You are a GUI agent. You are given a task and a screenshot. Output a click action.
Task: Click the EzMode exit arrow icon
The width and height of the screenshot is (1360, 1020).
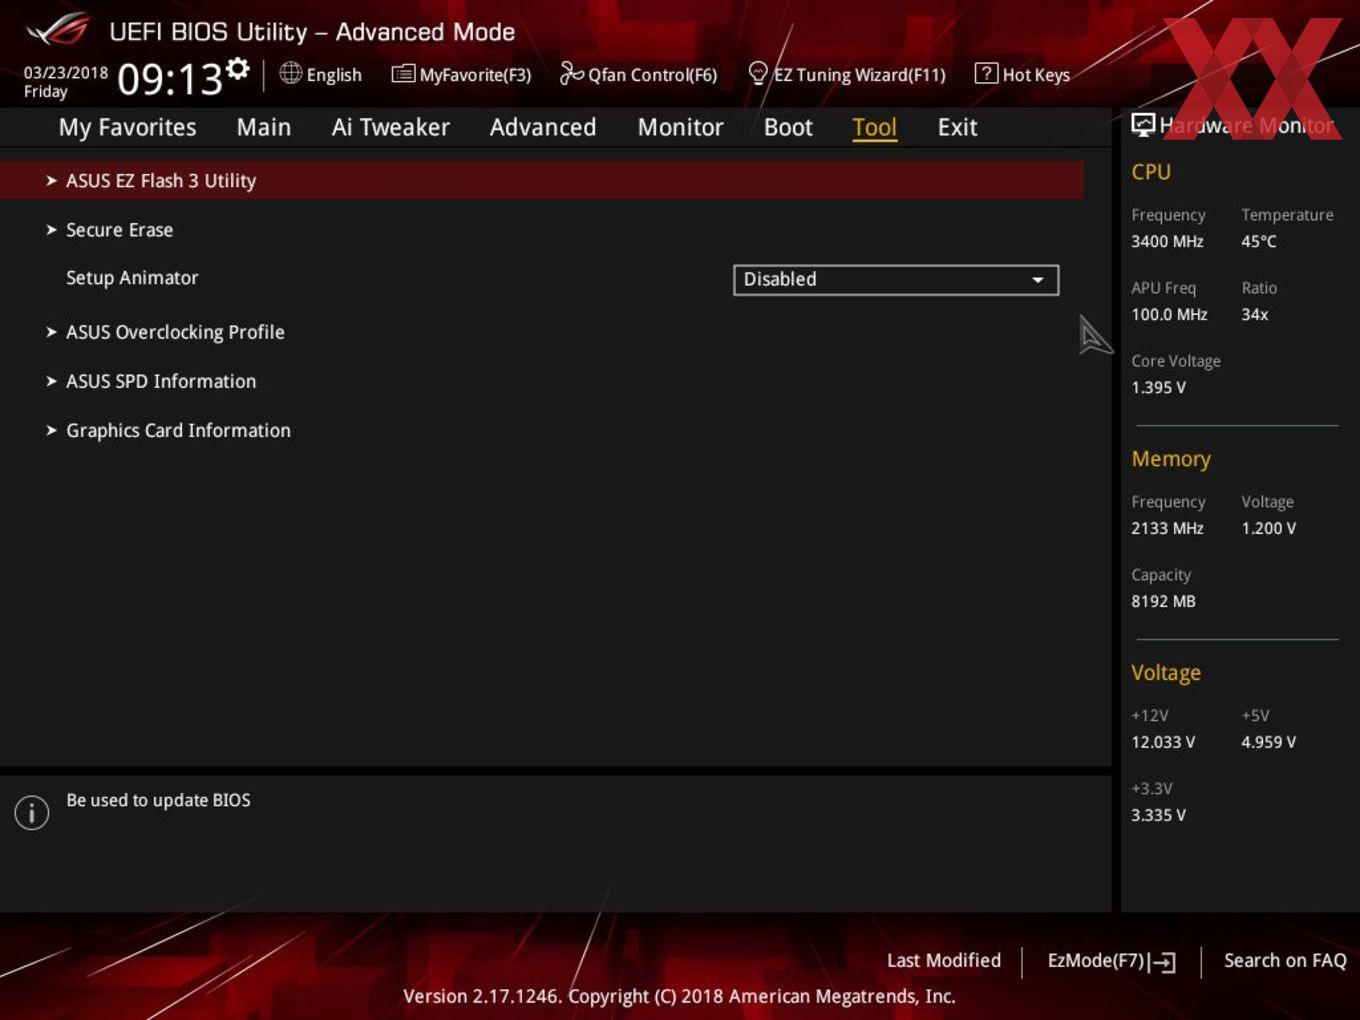click(x=1162, y=962)
